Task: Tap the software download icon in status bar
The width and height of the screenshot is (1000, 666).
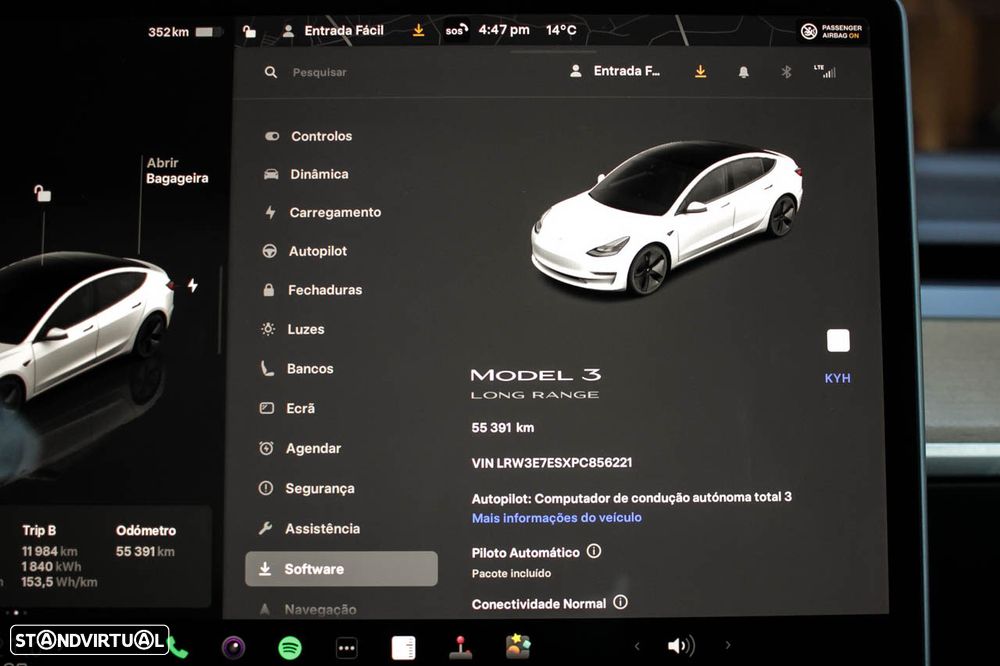Action: pos(418,30)
